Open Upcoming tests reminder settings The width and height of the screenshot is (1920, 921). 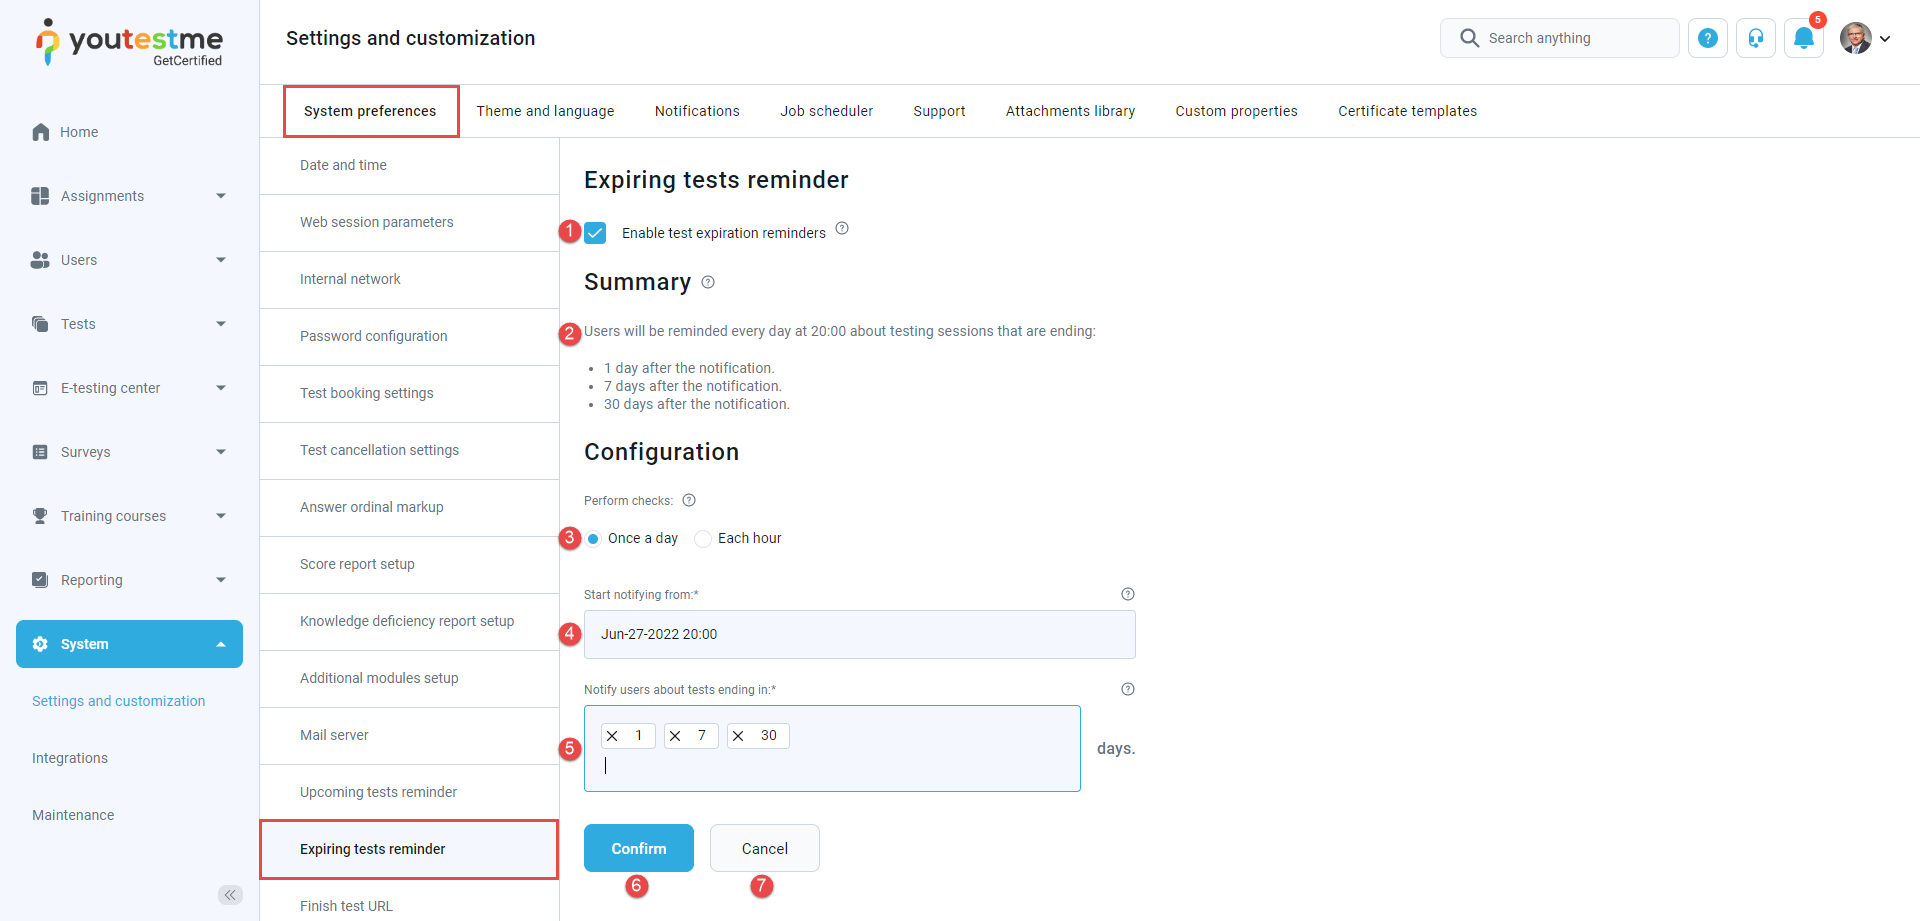[x=378, y=792]
